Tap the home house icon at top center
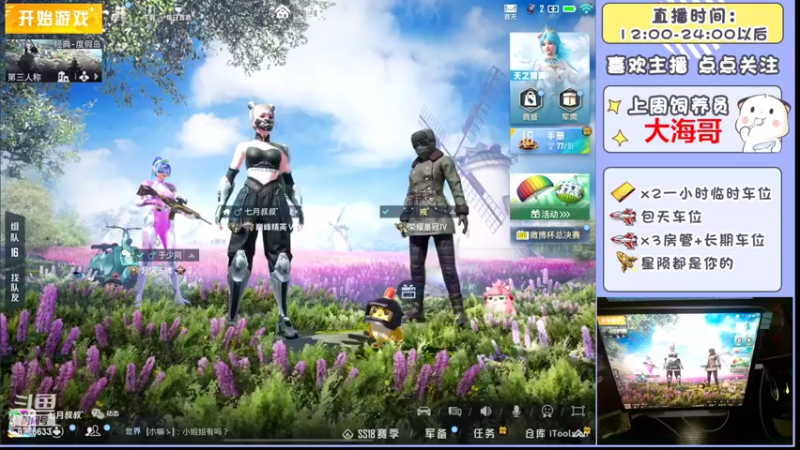This screenshot has width=800, height=450. 282,12
